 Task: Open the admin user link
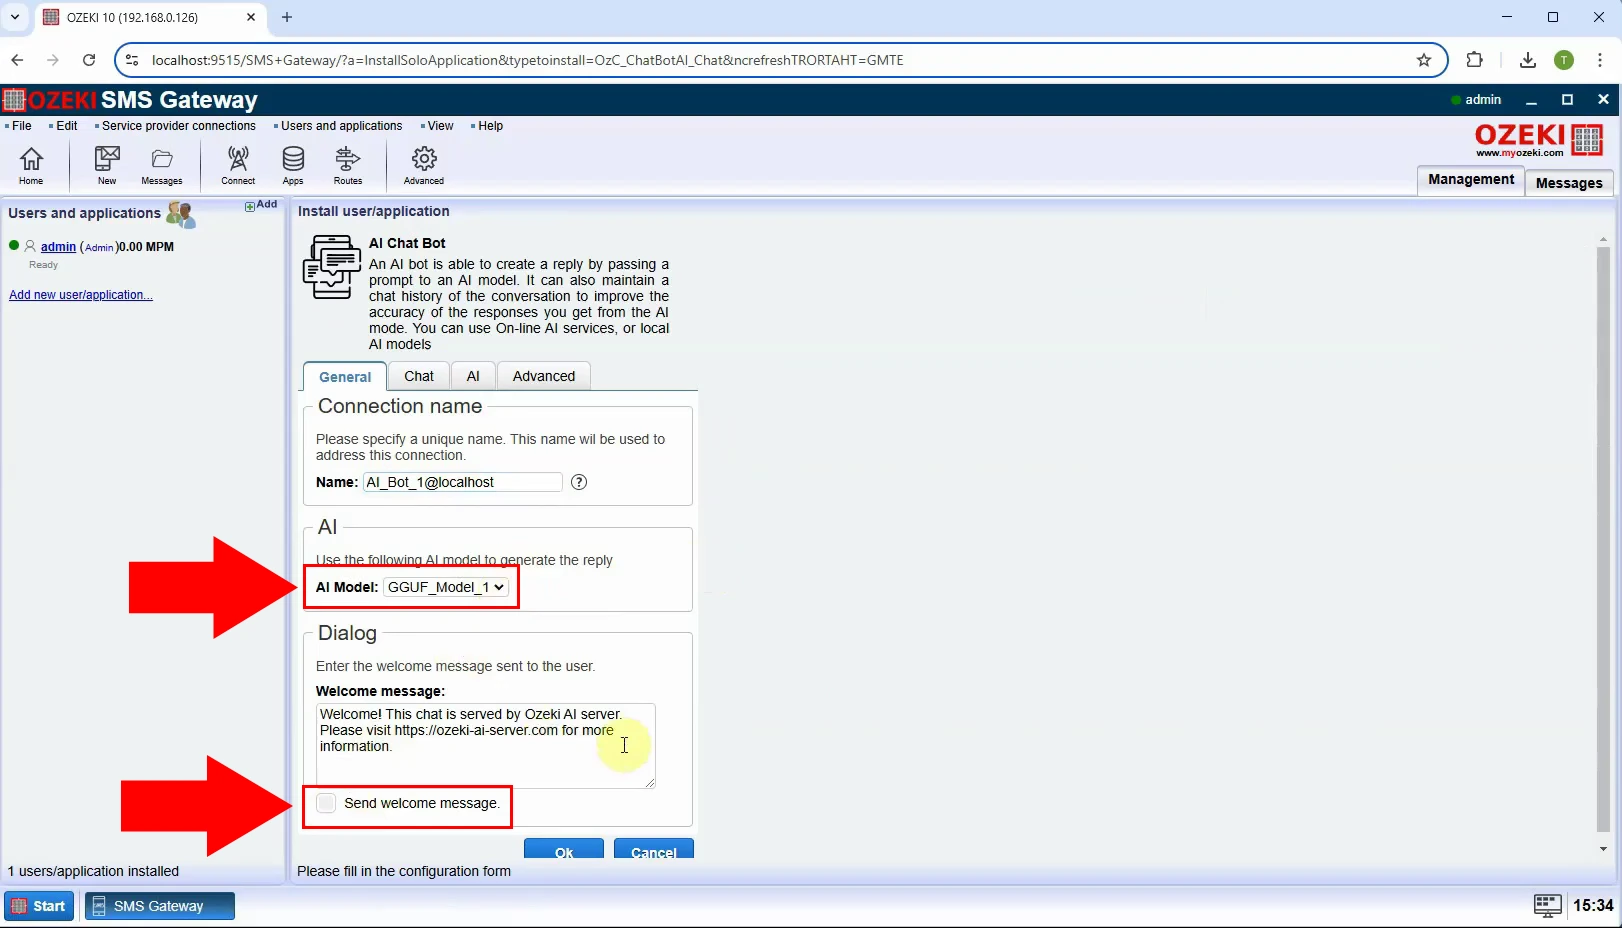[58, 247]
